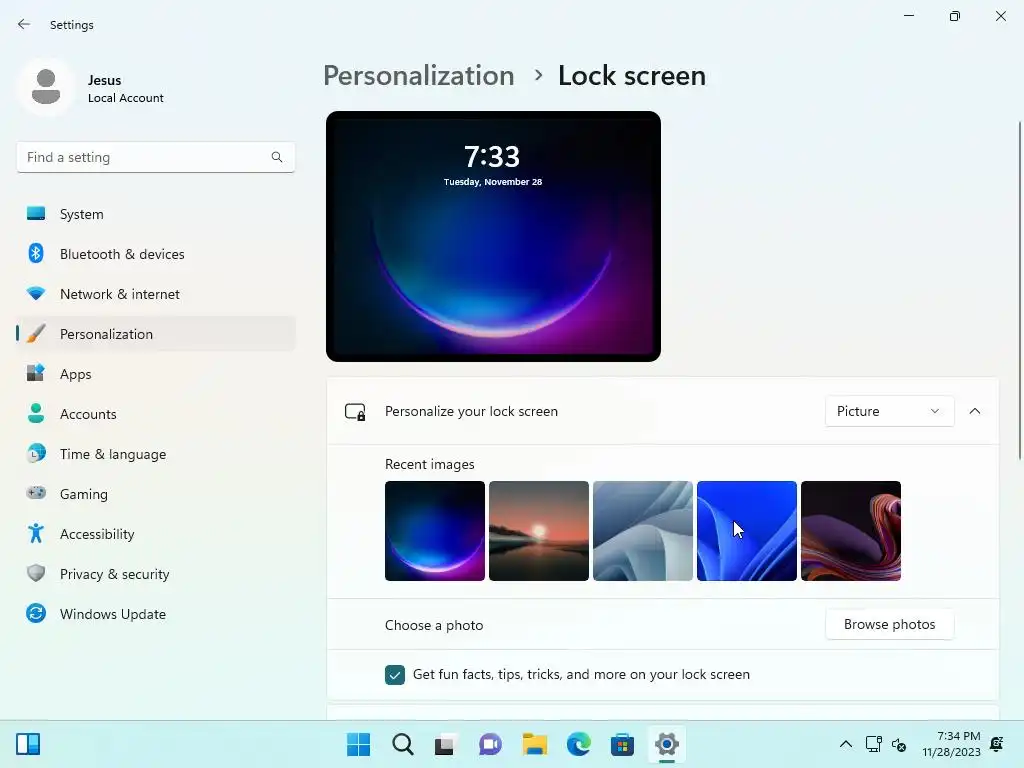Go to Bluetooth & devices
The image size is (1024, 768).
coord(156,253)
